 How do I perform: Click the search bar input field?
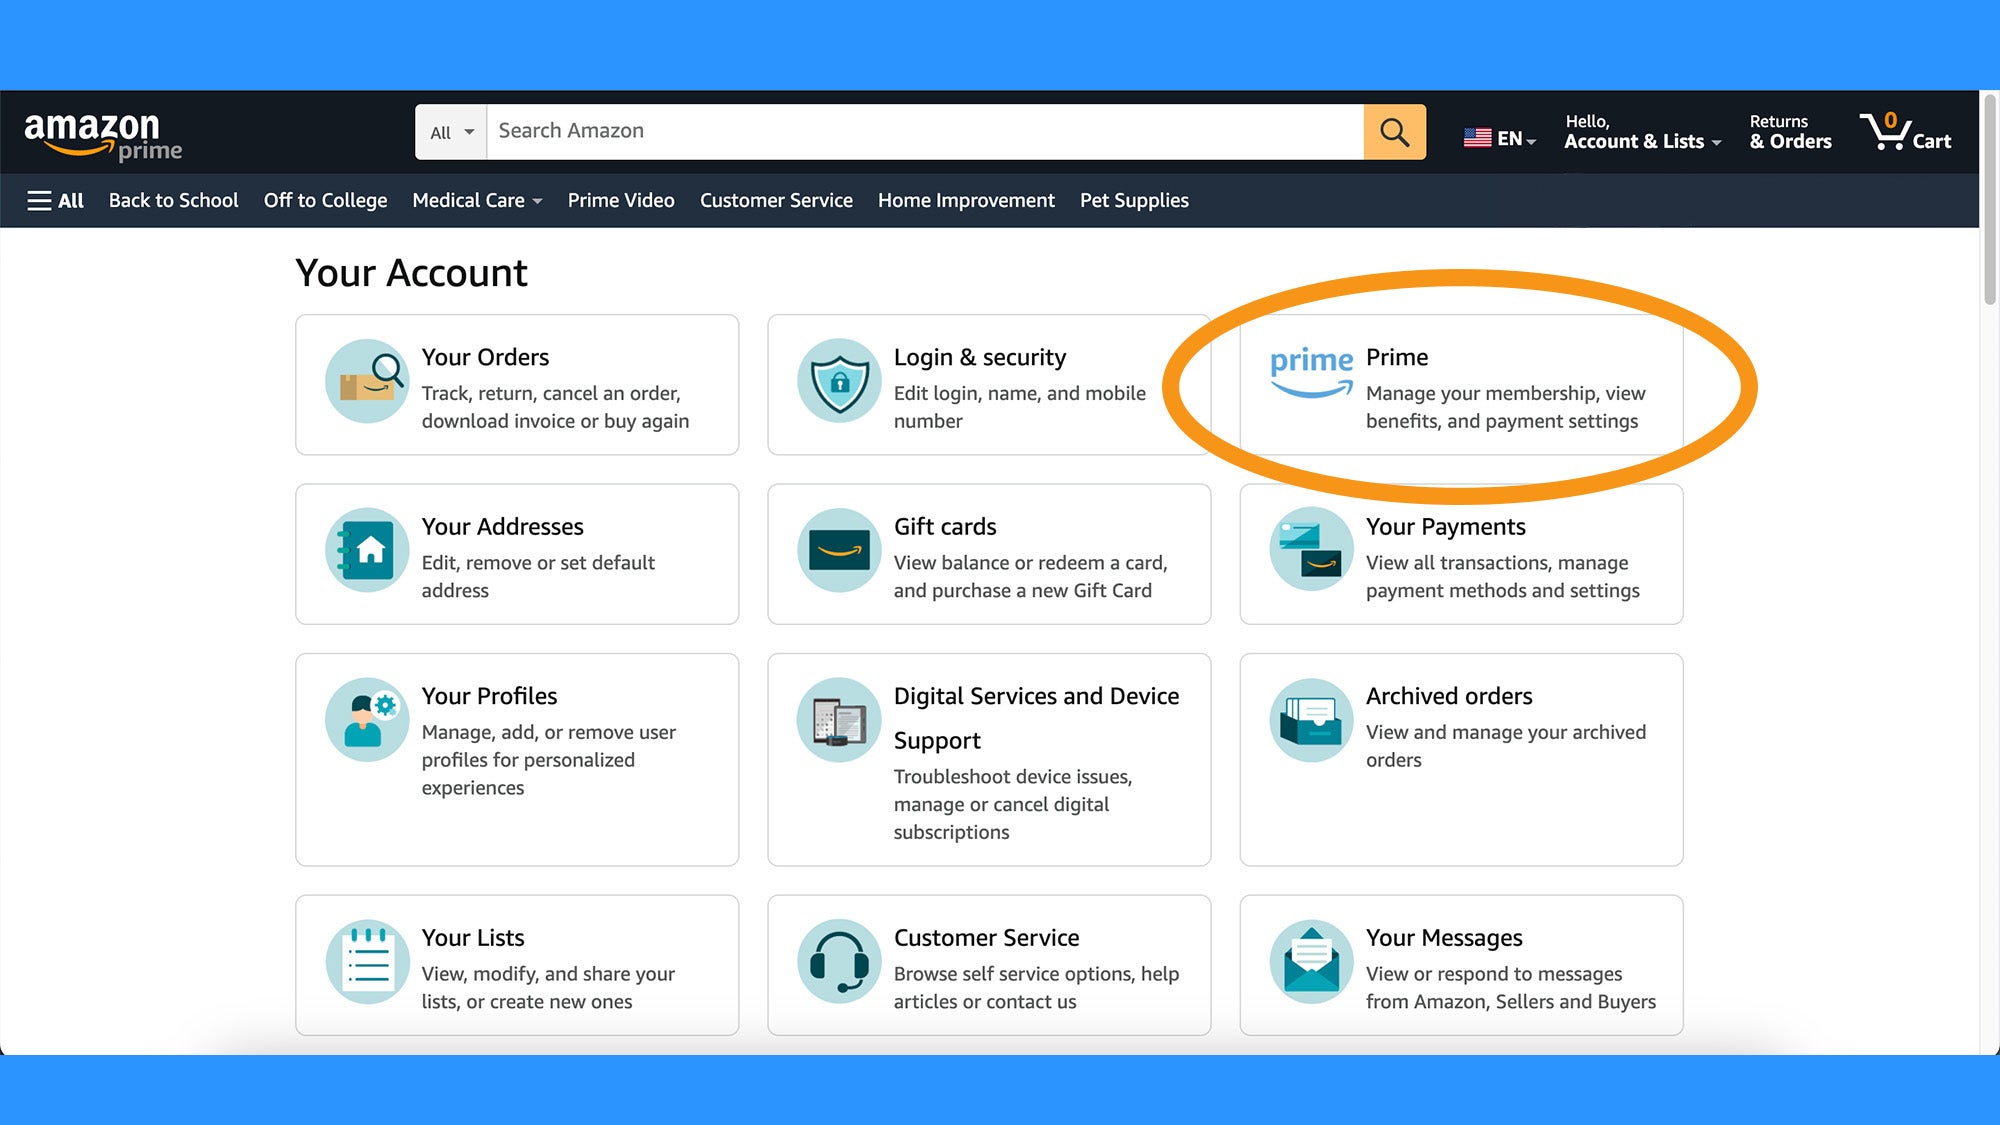pyautogui.click(x=923, y=130)
